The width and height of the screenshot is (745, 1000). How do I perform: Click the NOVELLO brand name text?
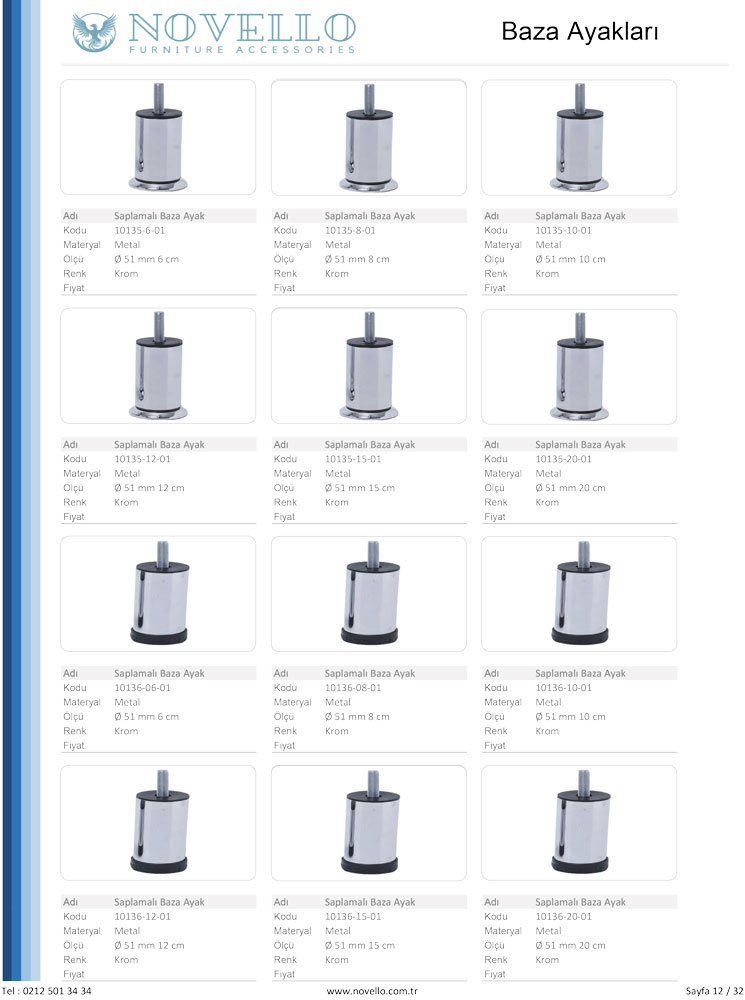click(x=238, y=27)
